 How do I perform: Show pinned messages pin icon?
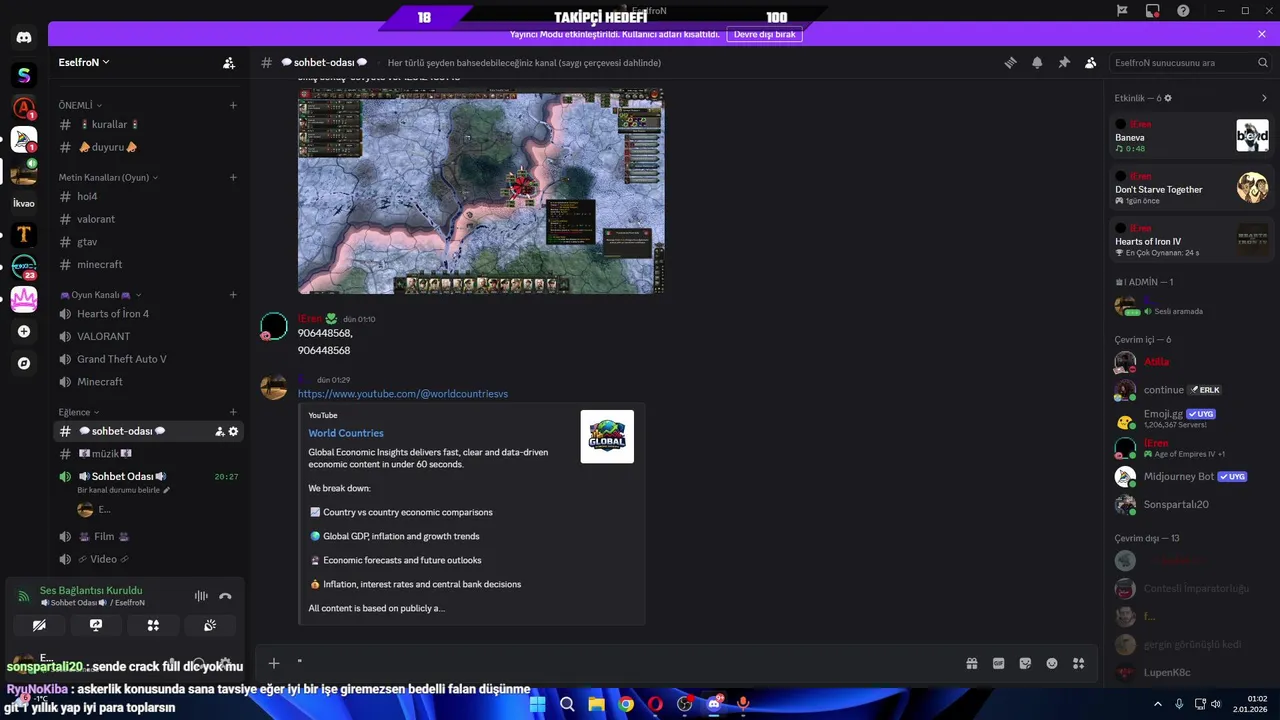1064,62
